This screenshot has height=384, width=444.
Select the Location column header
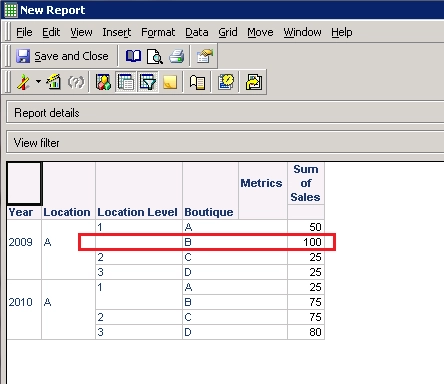coord(67,212)
